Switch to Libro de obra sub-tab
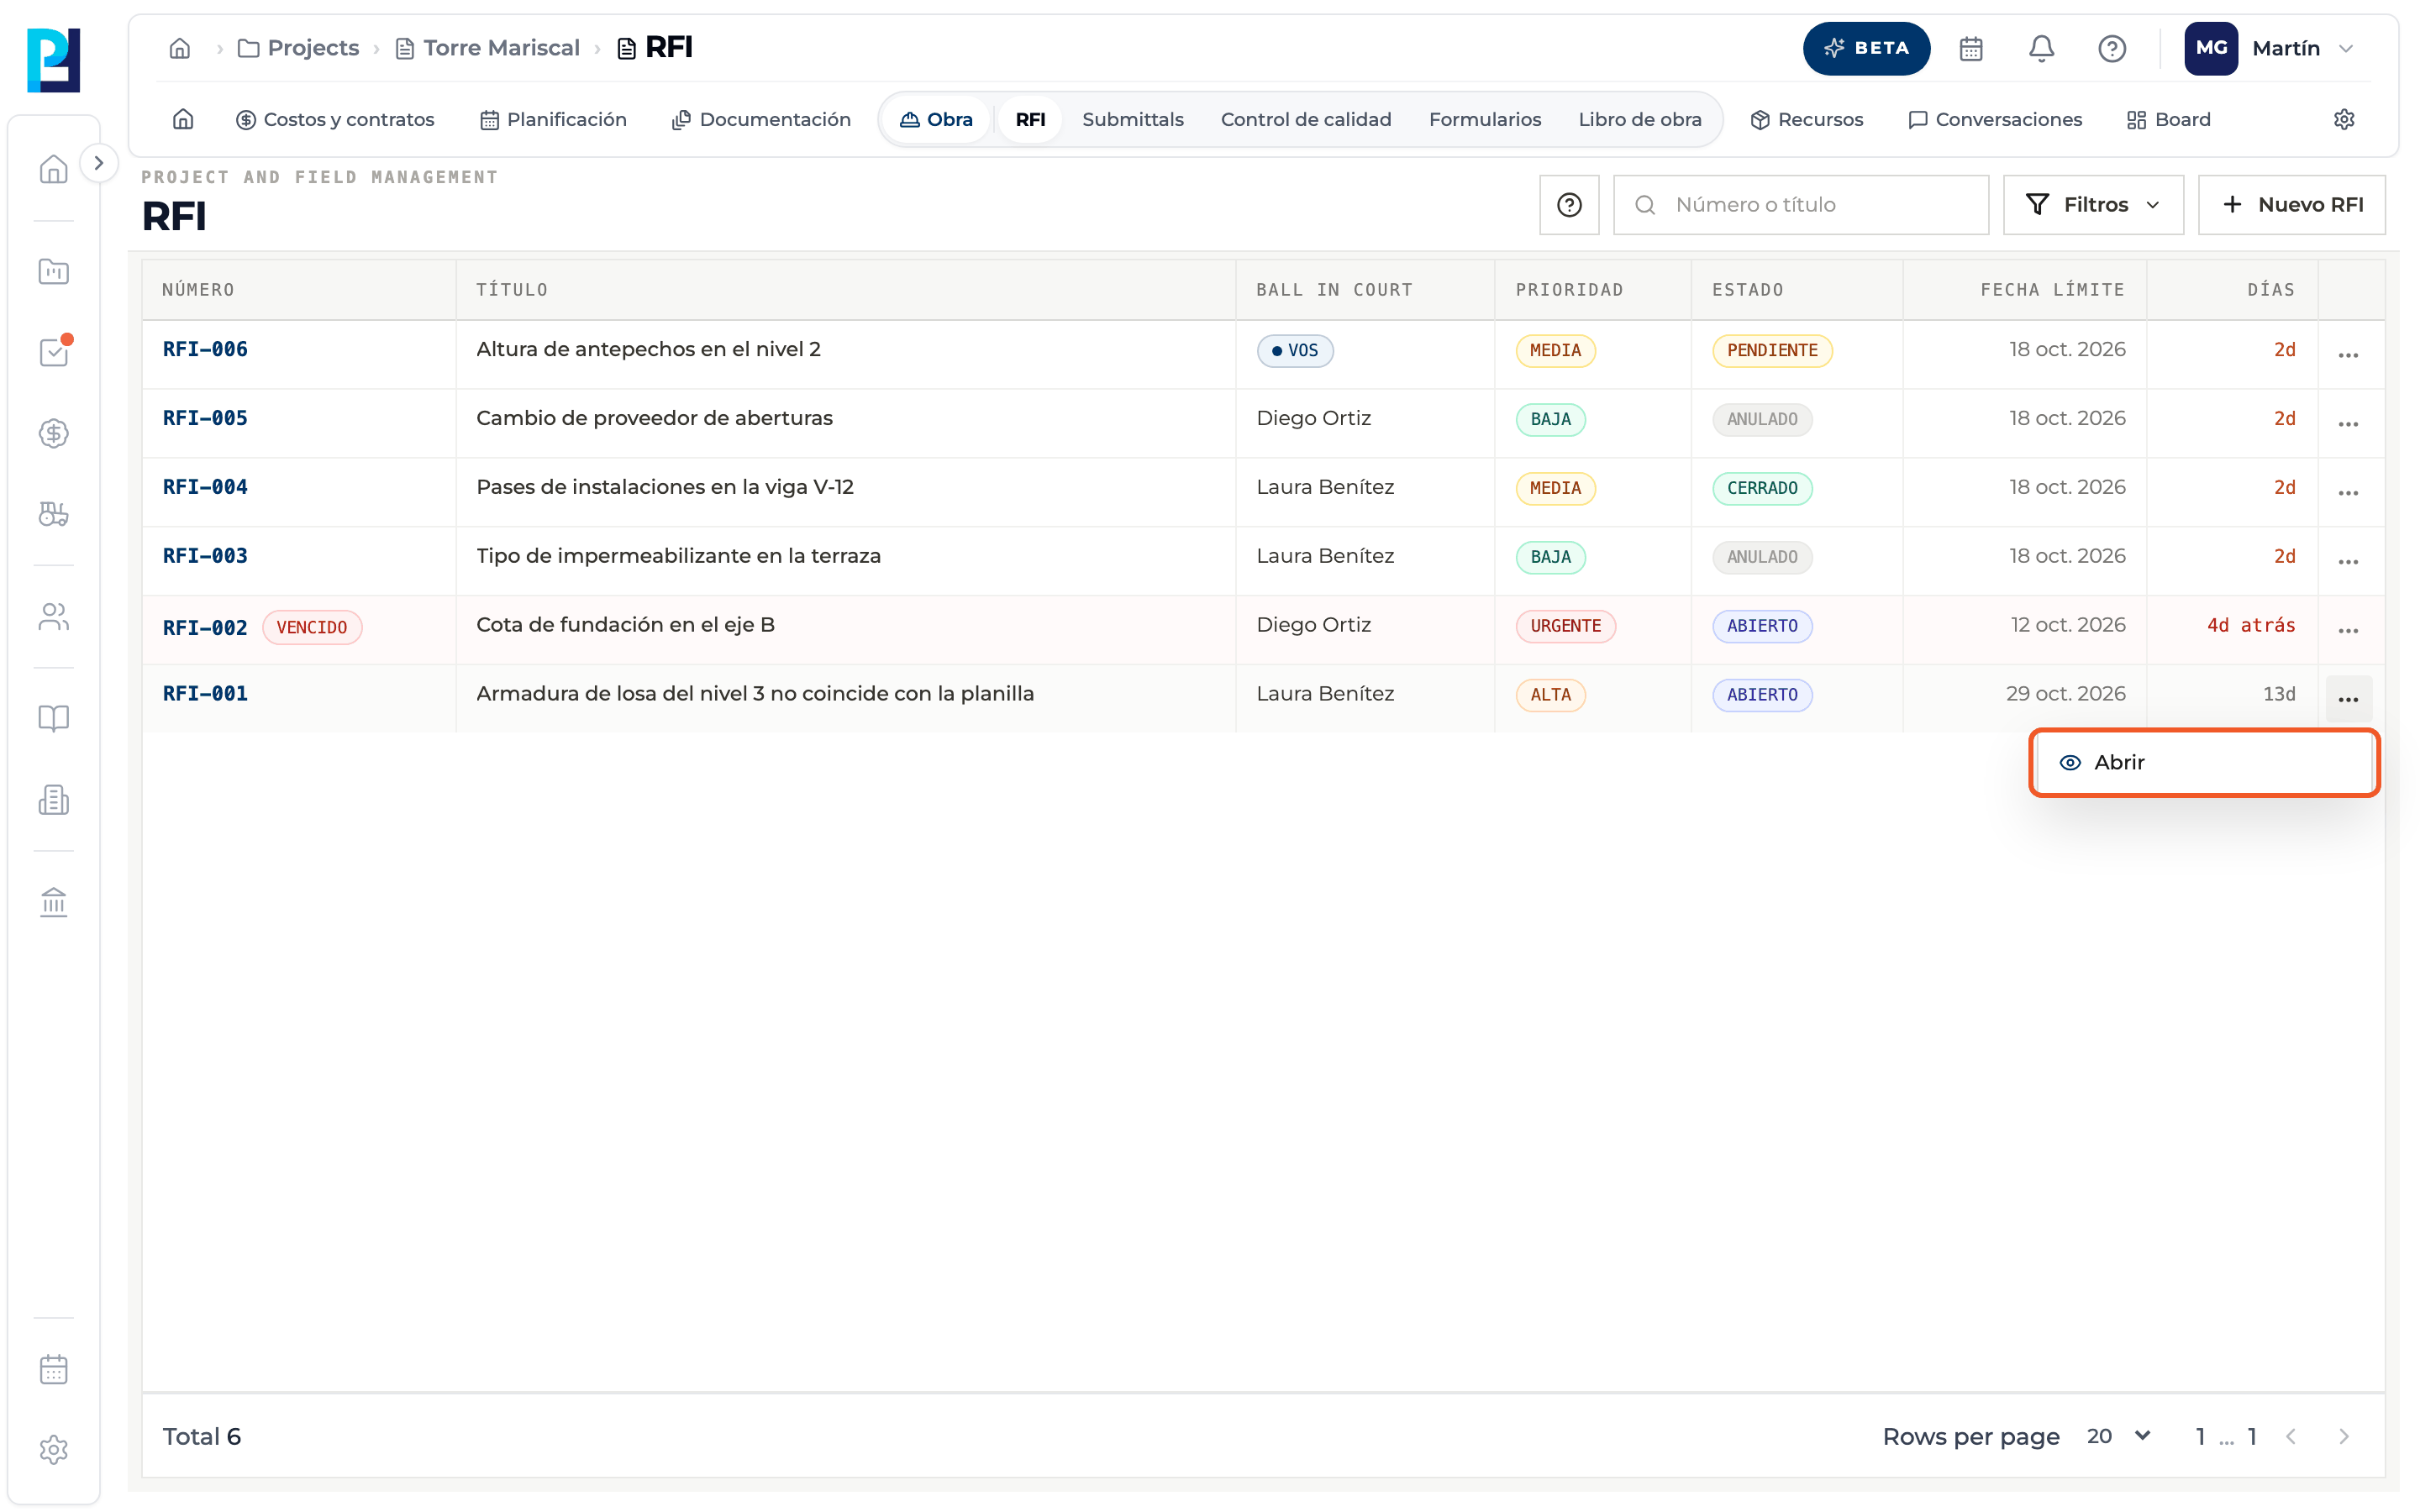 (x=1639, y=119)
